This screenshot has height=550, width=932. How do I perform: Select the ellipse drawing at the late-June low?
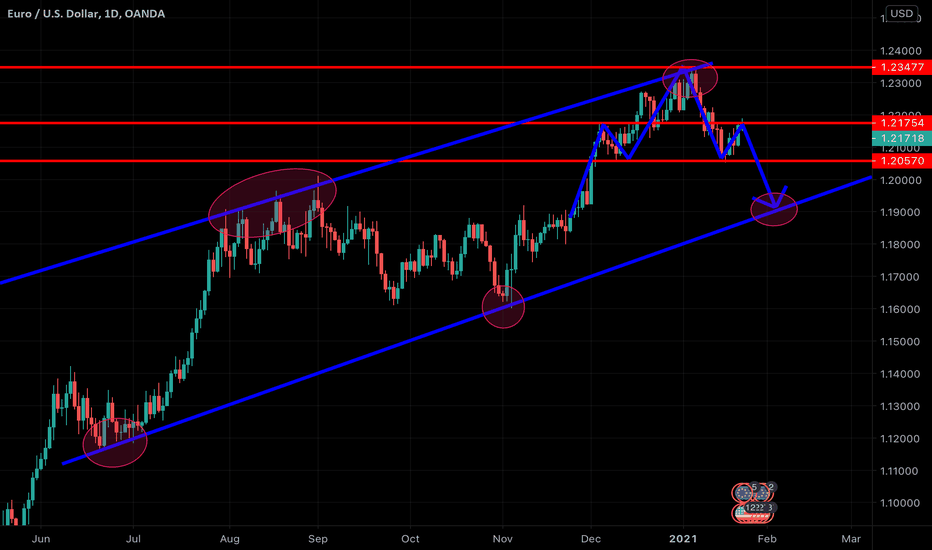115,442
